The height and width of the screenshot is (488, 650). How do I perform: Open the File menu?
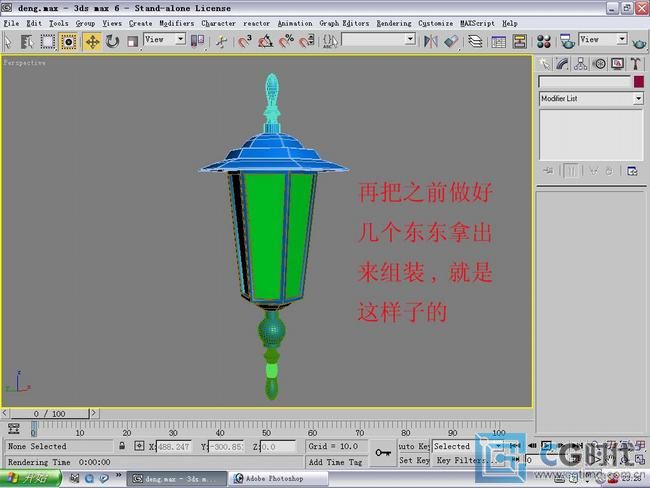coord(11,23)
